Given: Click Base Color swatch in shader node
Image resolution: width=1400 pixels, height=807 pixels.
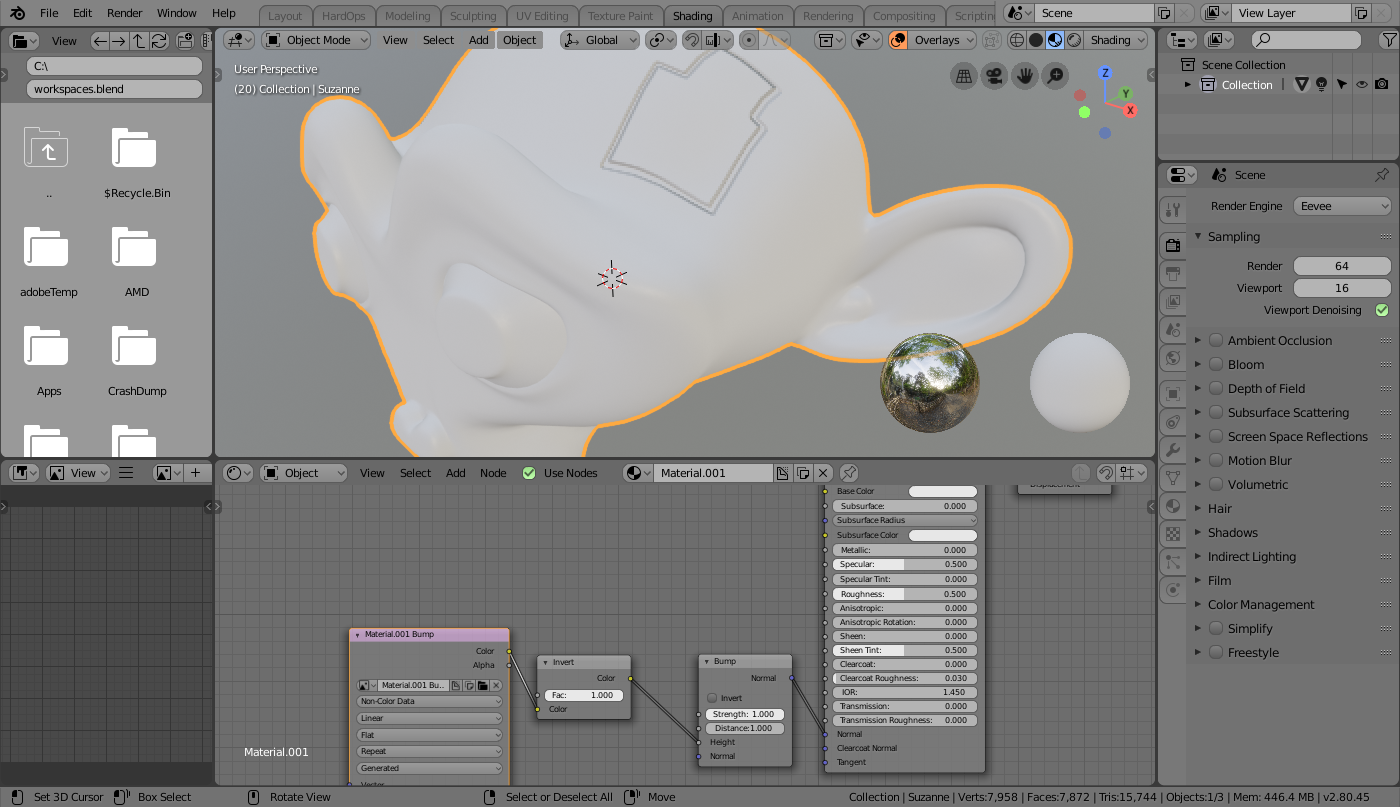Looking at the screenshot, I should coord(943,491).
